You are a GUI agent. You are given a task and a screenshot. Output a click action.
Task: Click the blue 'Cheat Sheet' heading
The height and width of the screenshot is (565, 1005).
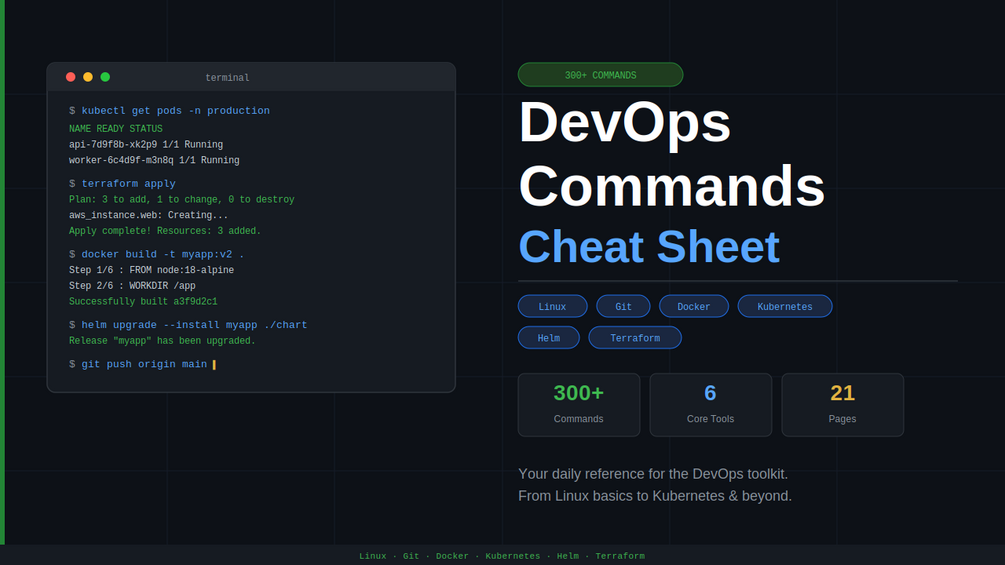click(649, 247)
